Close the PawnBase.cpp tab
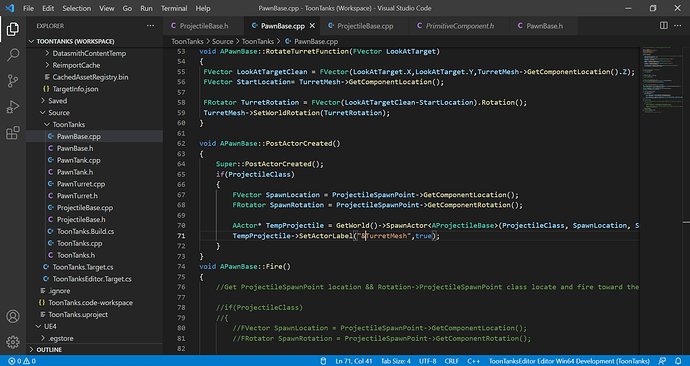 [x=312, y=26]
